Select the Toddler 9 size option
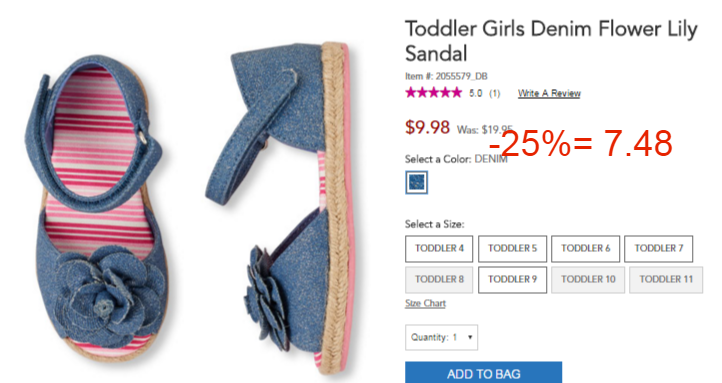Screen dimensions: 722x383 [512, 279]
